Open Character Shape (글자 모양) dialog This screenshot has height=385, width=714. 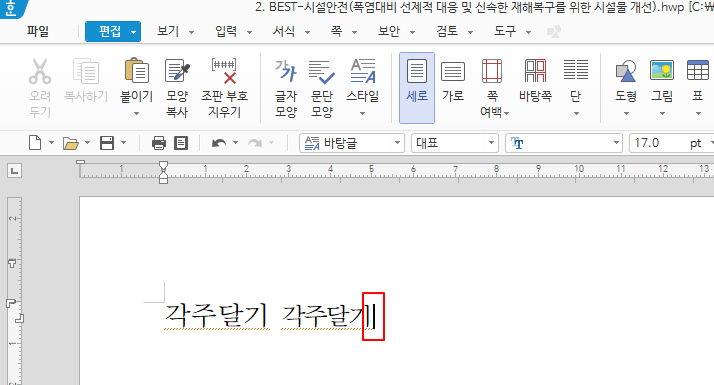[x=286, y=72]
